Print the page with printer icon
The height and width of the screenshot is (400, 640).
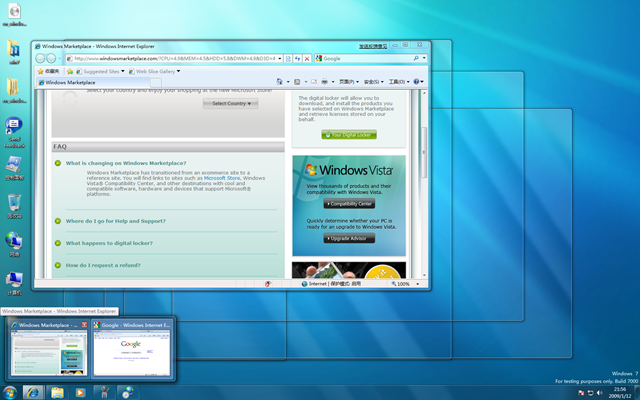pyautogui.click(x=324, y=82)
